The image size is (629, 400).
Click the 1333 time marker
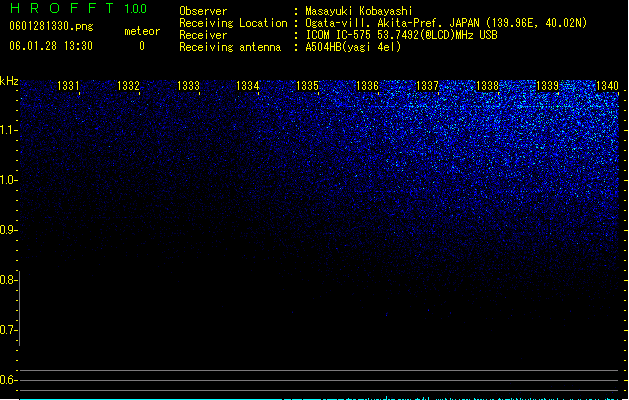188,86
